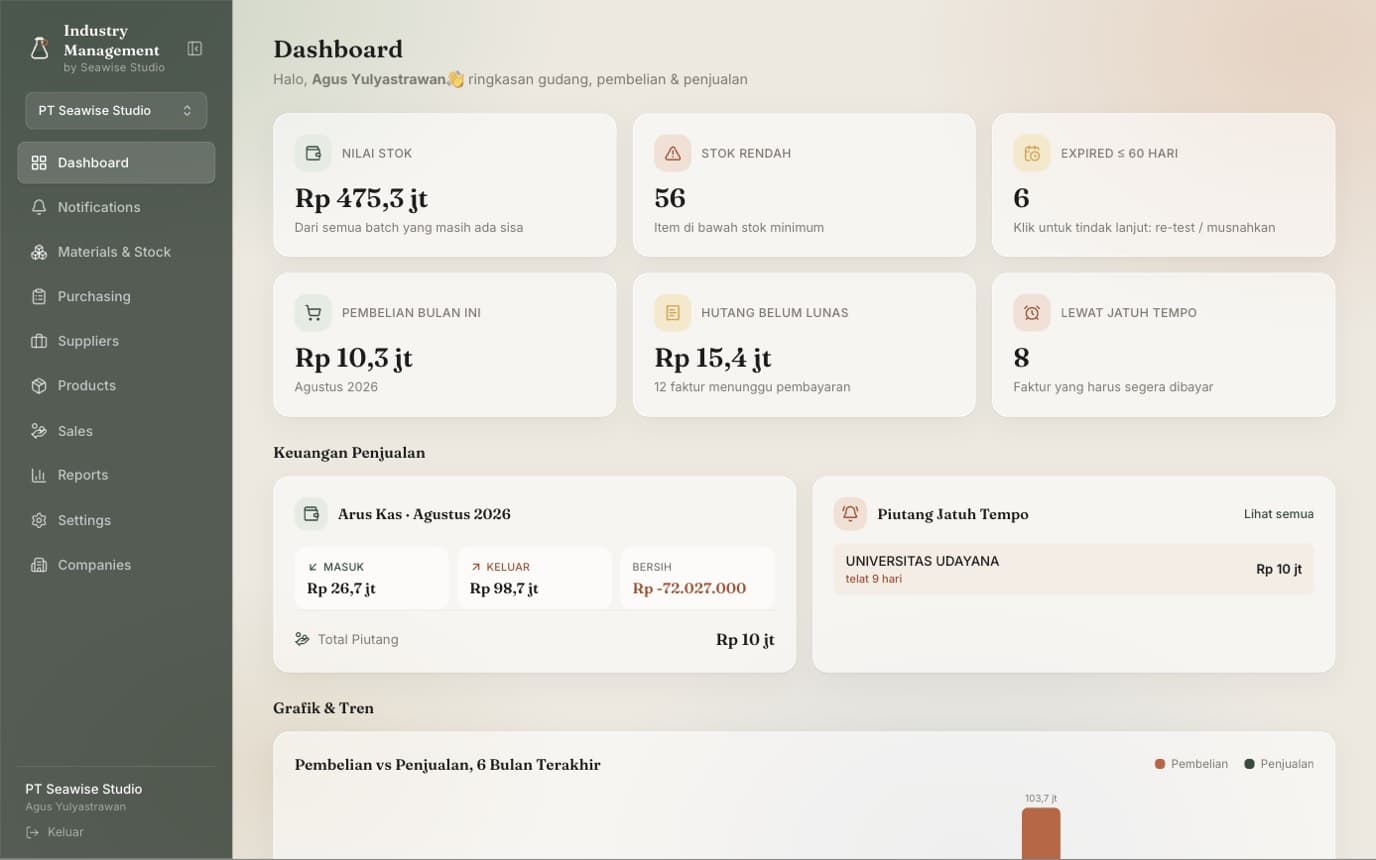
Task: Click the Total Piutang Rp 10 jt amount
Action: (745, 640)
